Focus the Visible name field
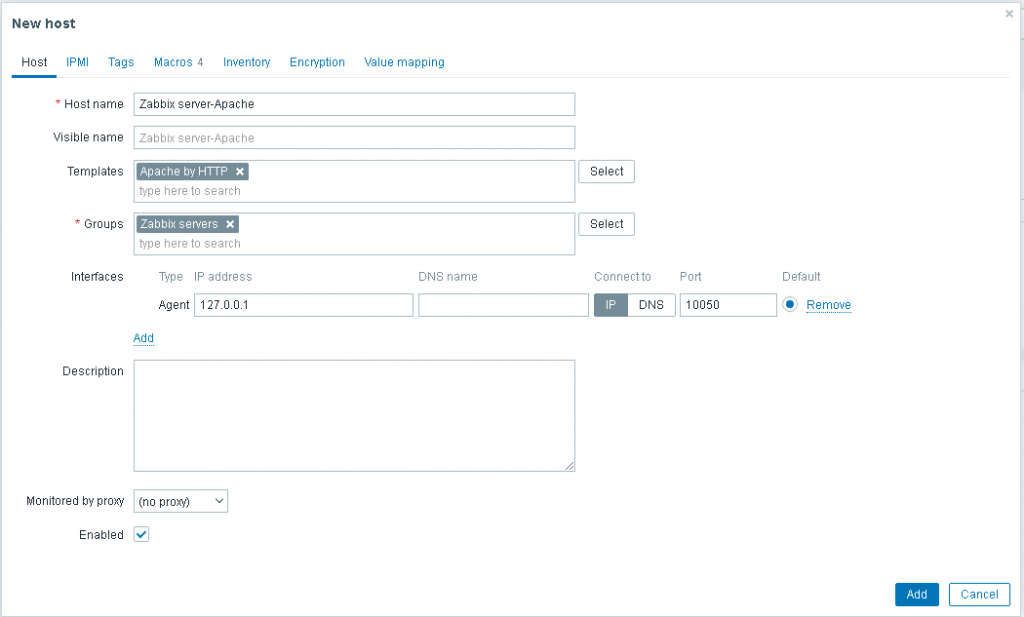1024x617 pixels. (x=354, y=138)
